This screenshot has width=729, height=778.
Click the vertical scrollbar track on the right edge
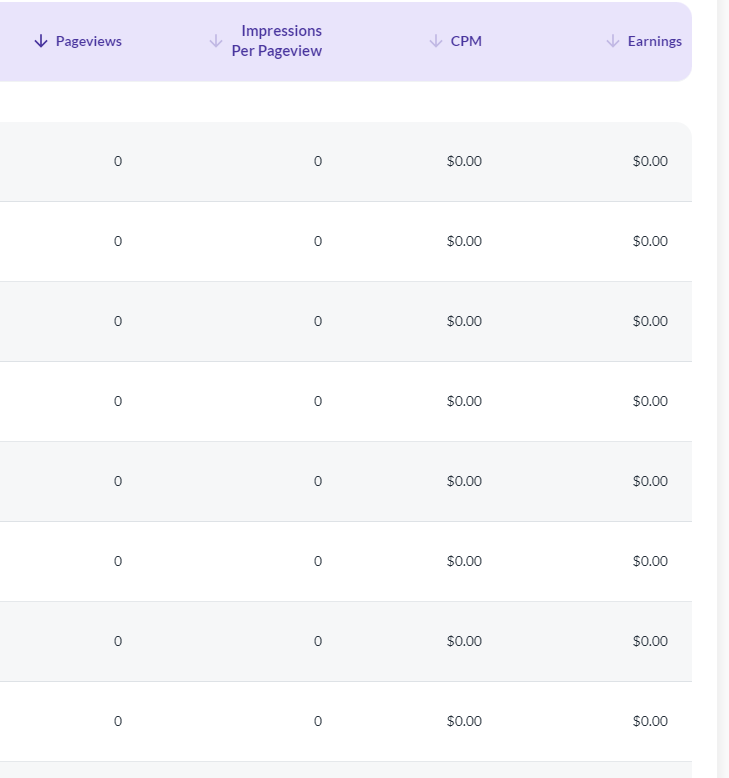pos(723,400)
